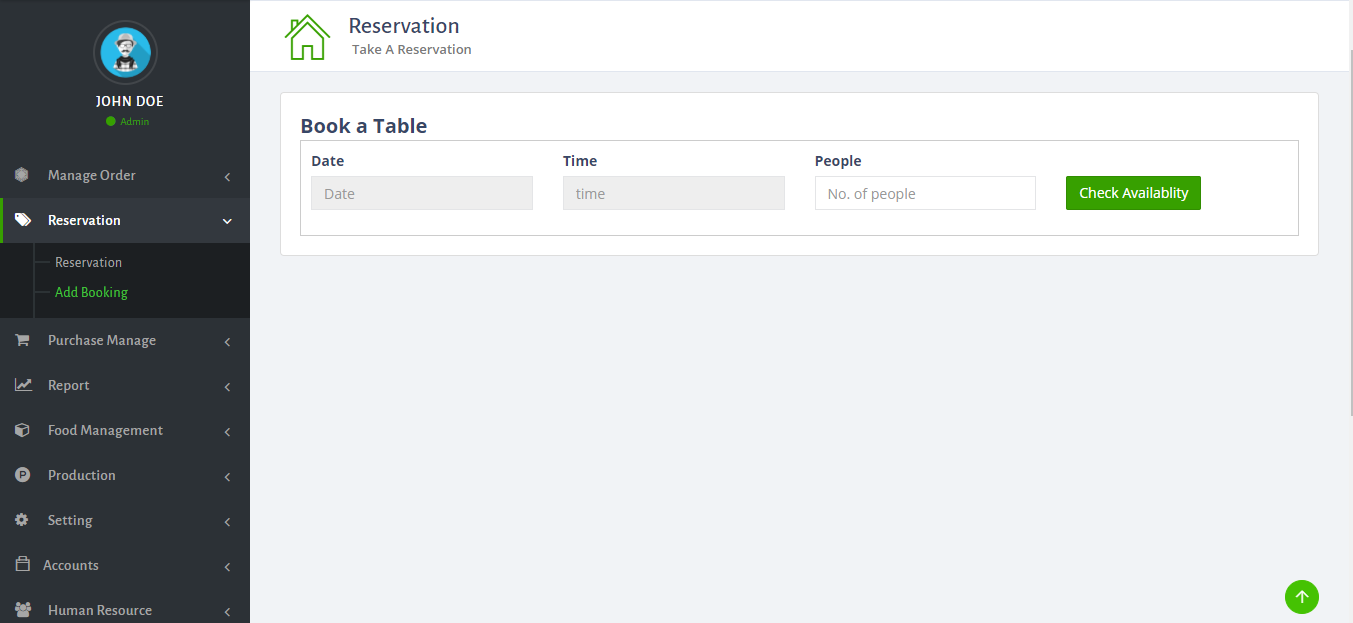Open the Add Booking link
This screenshot has width=1353, height=623.
point(91,292)
